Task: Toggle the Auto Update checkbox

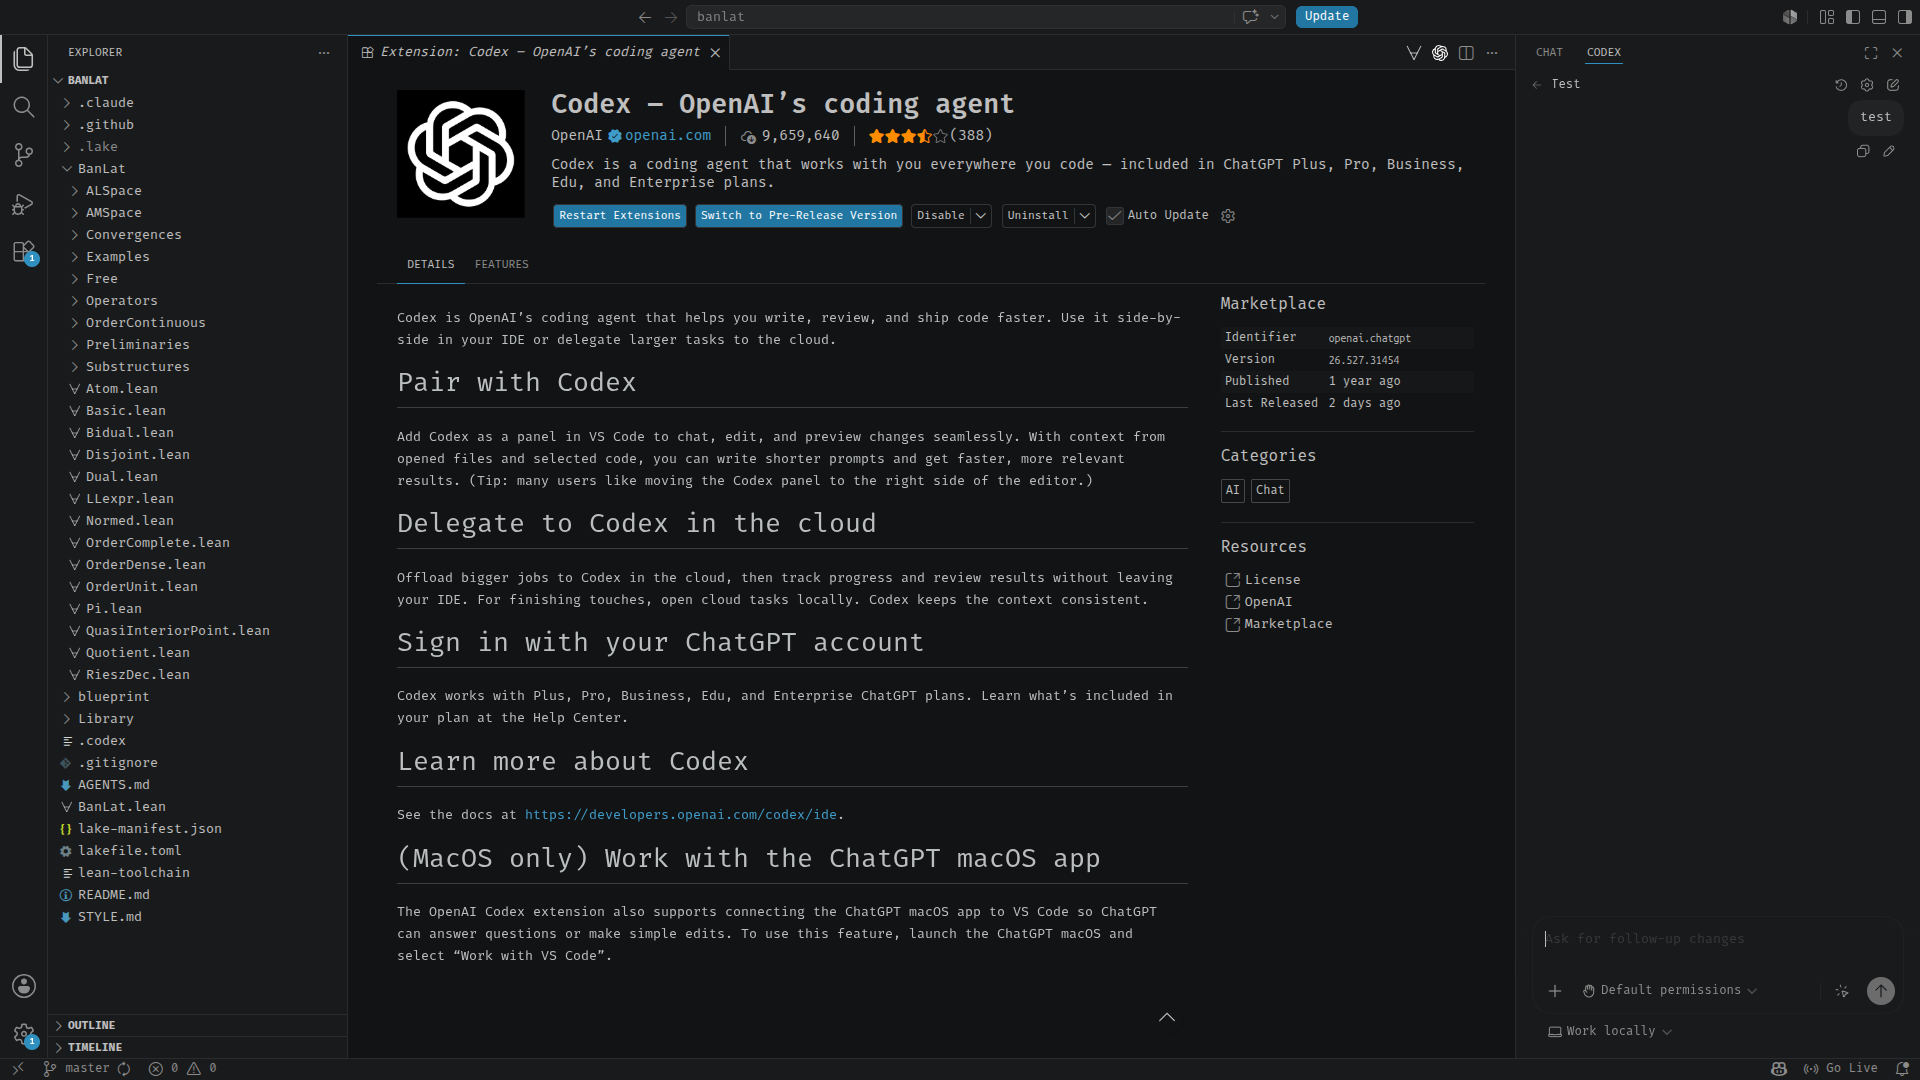Action: coord(1115,216)
